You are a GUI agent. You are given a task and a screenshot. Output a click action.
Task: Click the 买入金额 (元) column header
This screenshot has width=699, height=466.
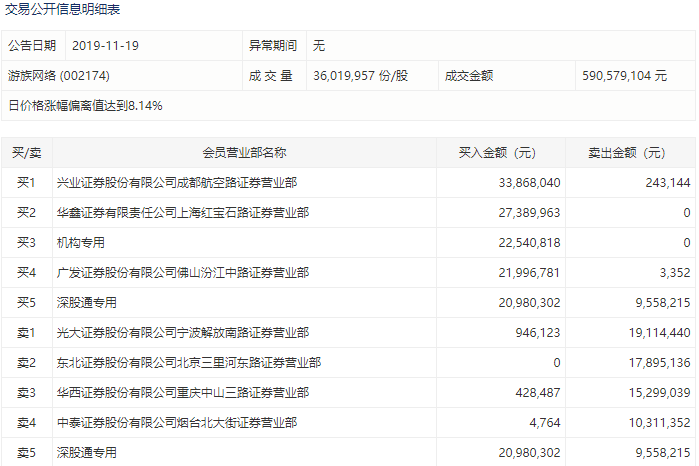pyautogui.click(x=497, y=153)
